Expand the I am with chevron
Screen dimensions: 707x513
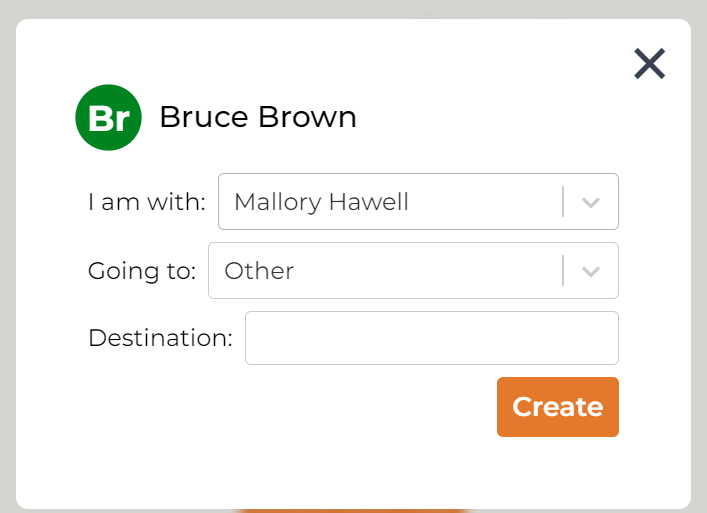pyautogui.click(x=591, y=202)
